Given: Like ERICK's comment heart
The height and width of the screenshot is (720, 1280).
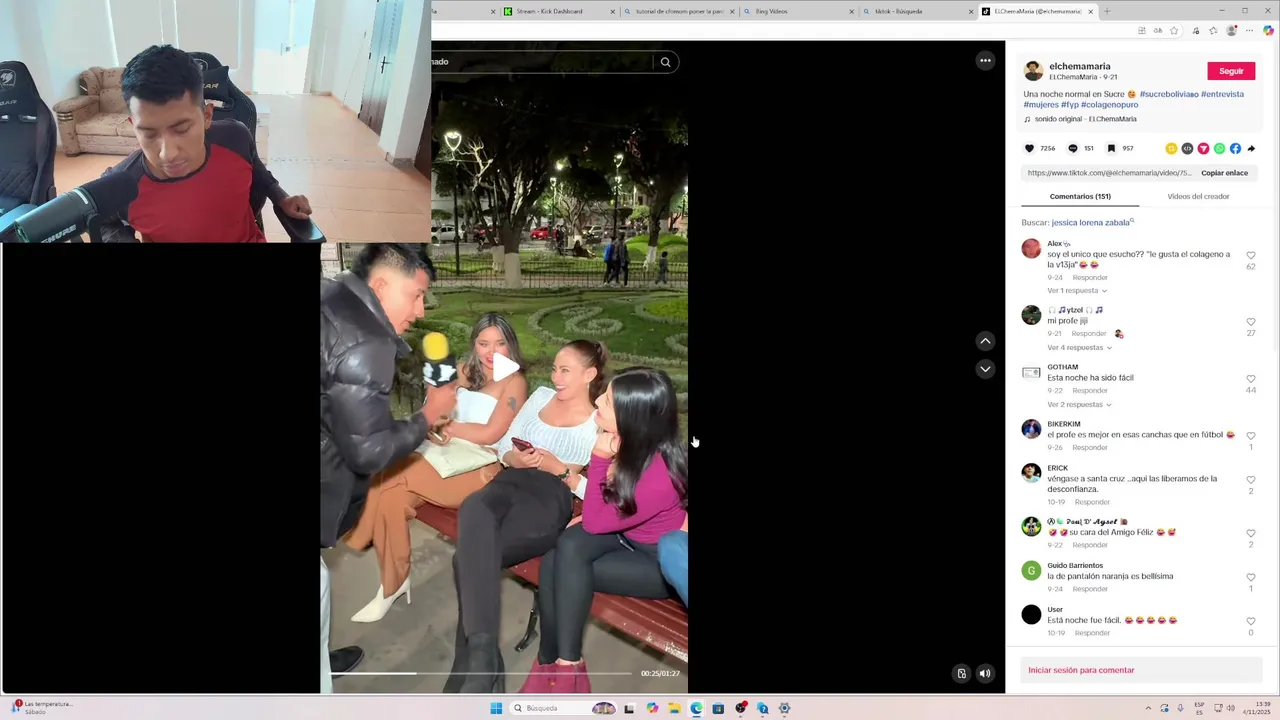Looking at the screenshot, I should click(1251, 480).
